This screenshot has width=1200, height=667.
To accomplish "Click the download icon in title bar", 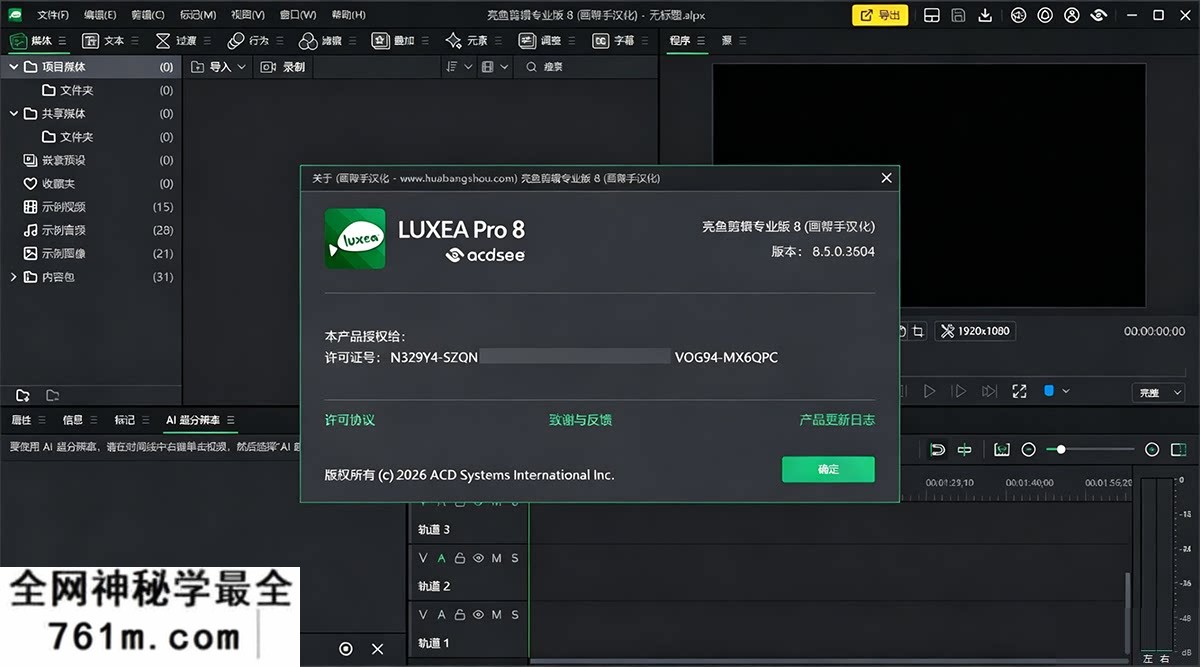I will (985, 15).
